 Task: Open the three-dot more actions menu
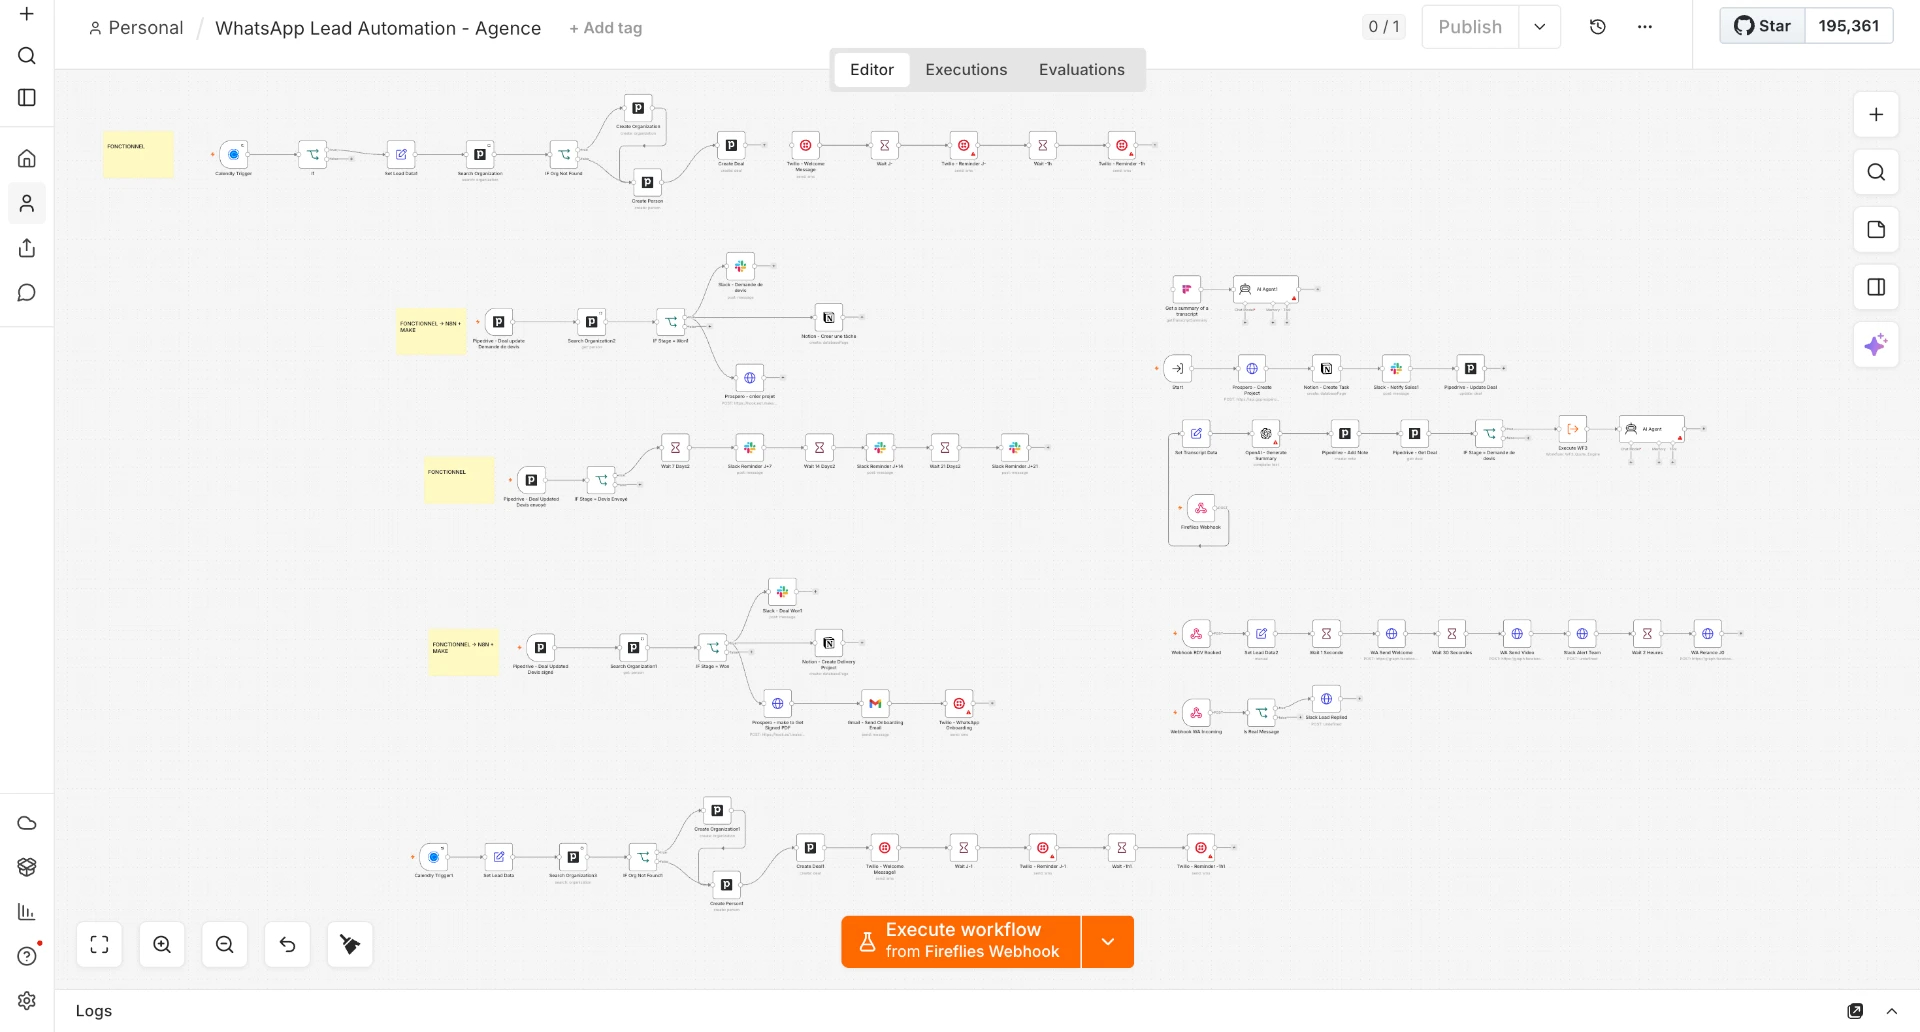(1645, 27)
